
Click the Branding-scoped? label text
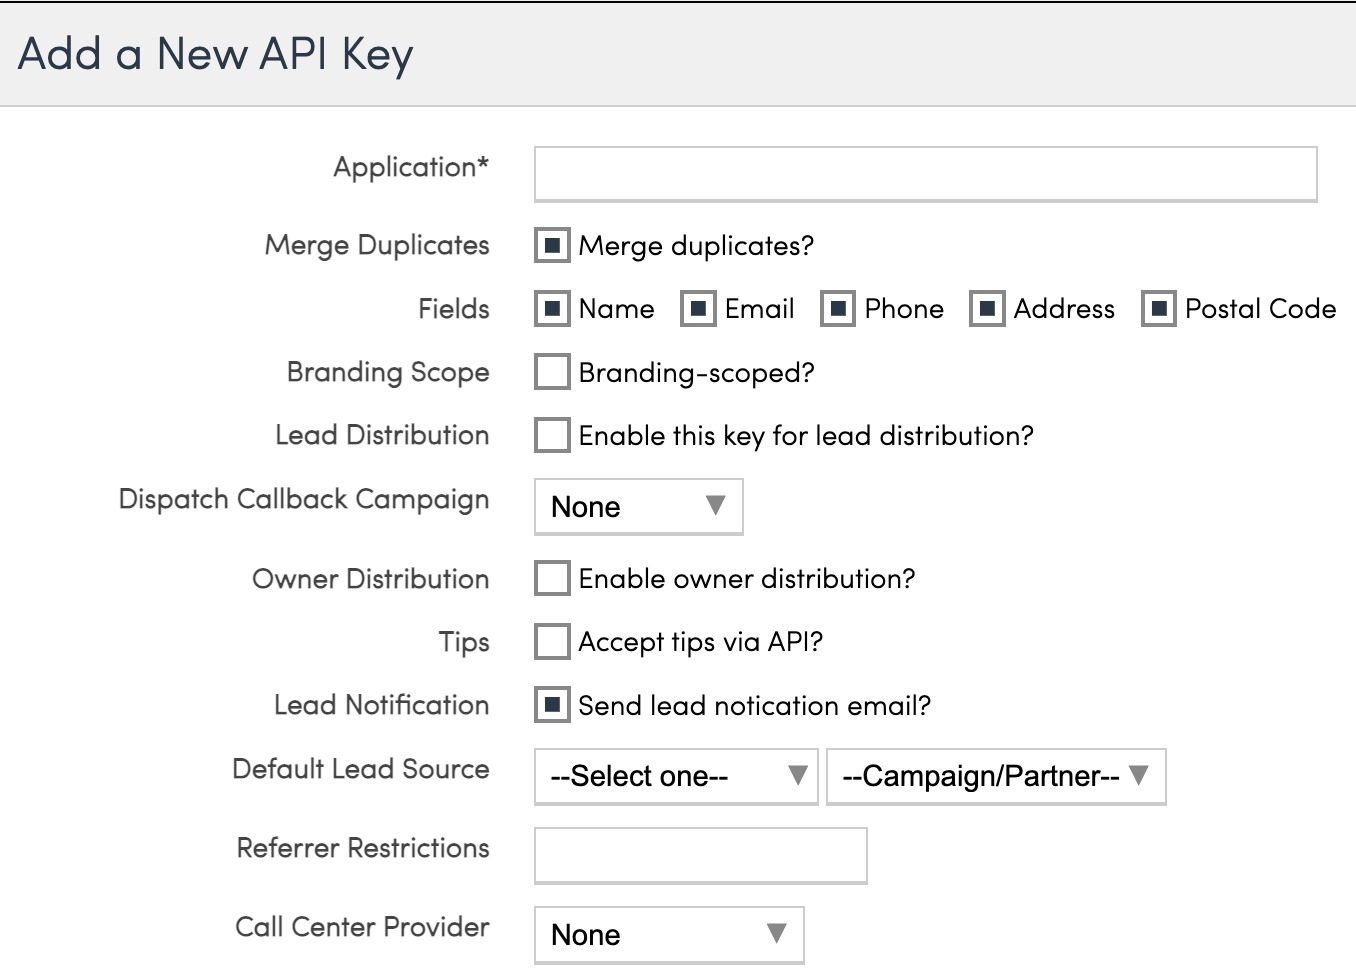pyautogui.click(x=696, y=373)
